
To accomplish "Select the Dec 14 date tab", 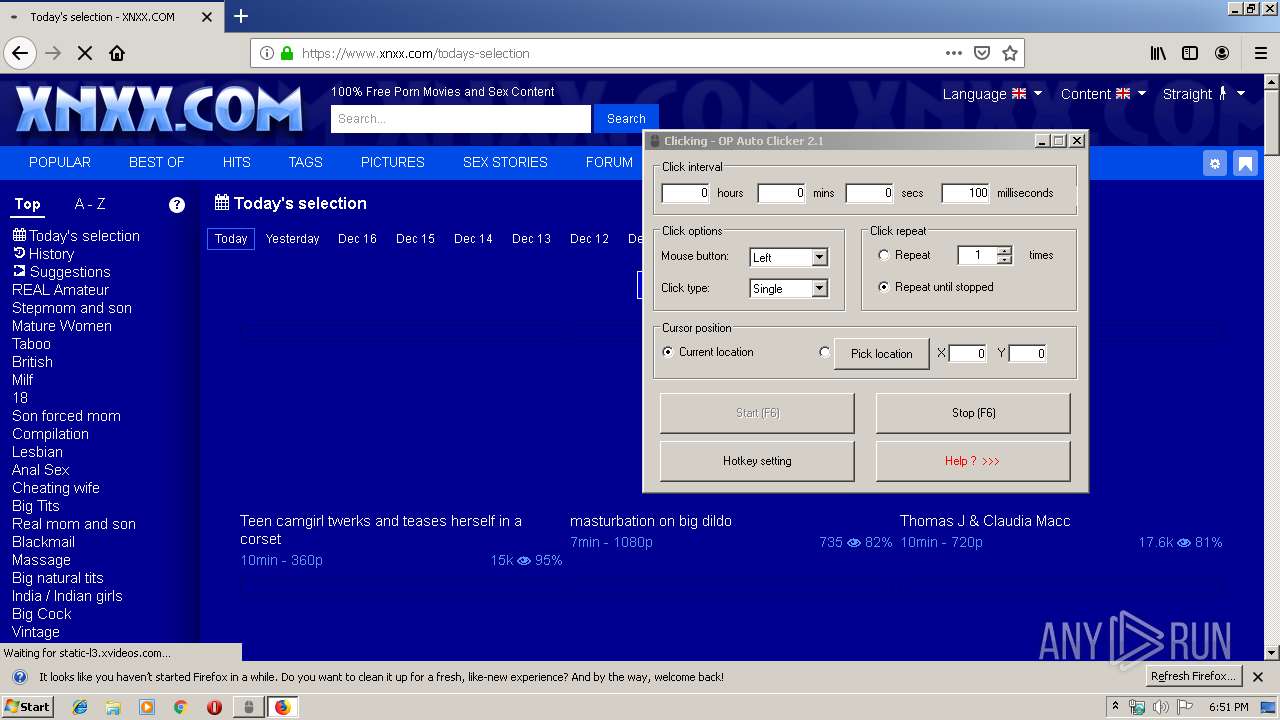I will (x=473, y=239).
